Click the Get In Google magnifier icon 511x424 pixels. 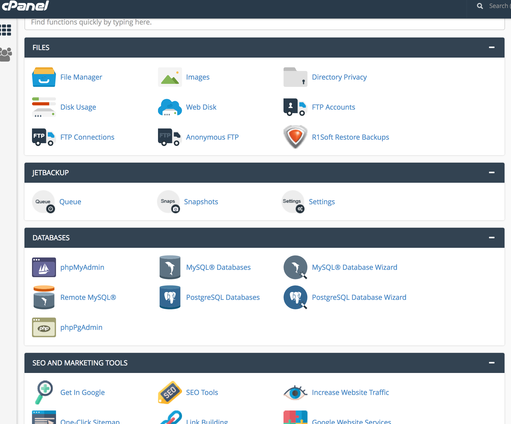[x=44, y=392]
